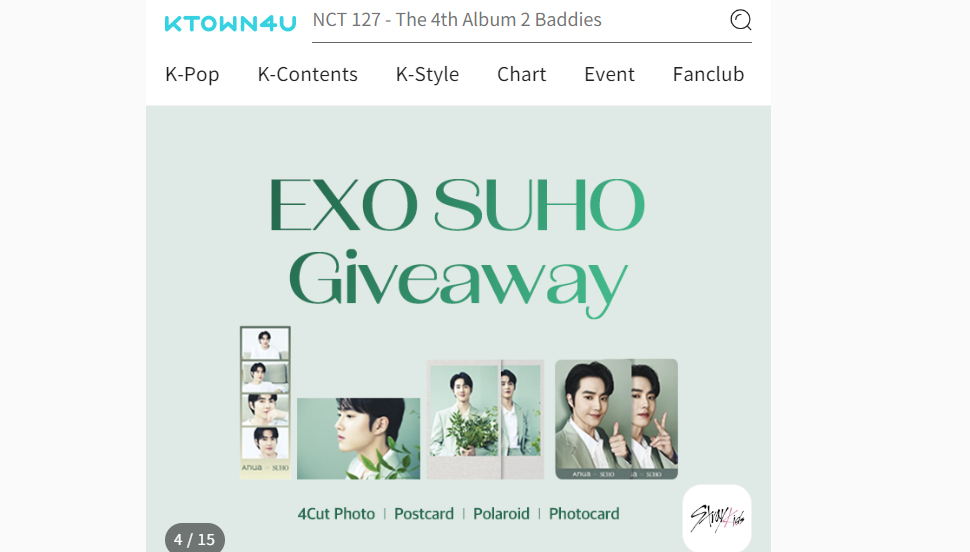Click the search magnifier icon
970x552 pixels.
pos(740,20)
